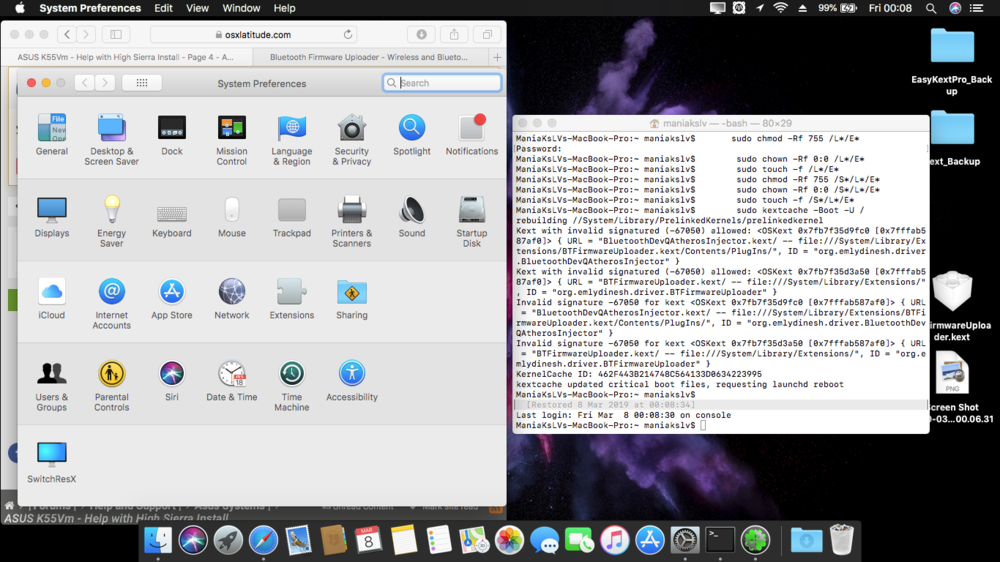Open the Help menu
Image resolution: width=1000 pixels, height=562 pixels.
(284, 8)
